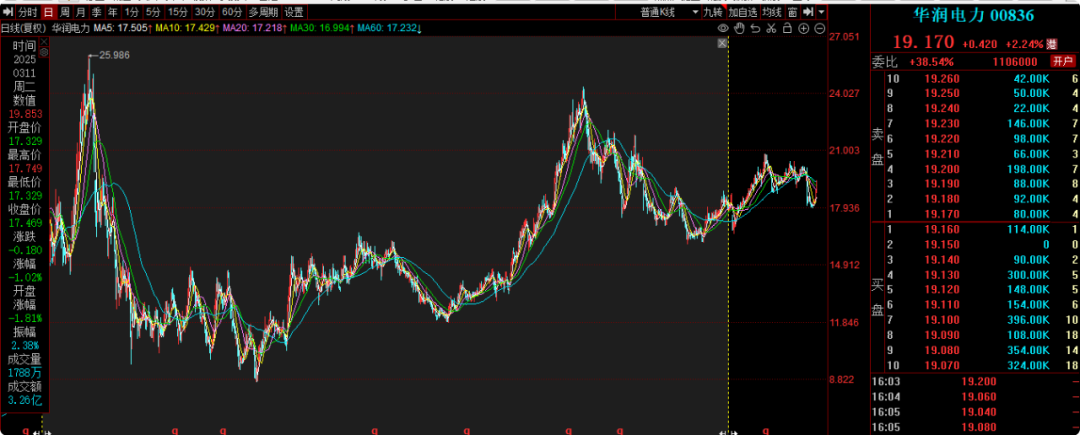The width and height of the screenshot is (1080, 435).
Task: Click the eye visibility icon above chart
Action: 724,29
